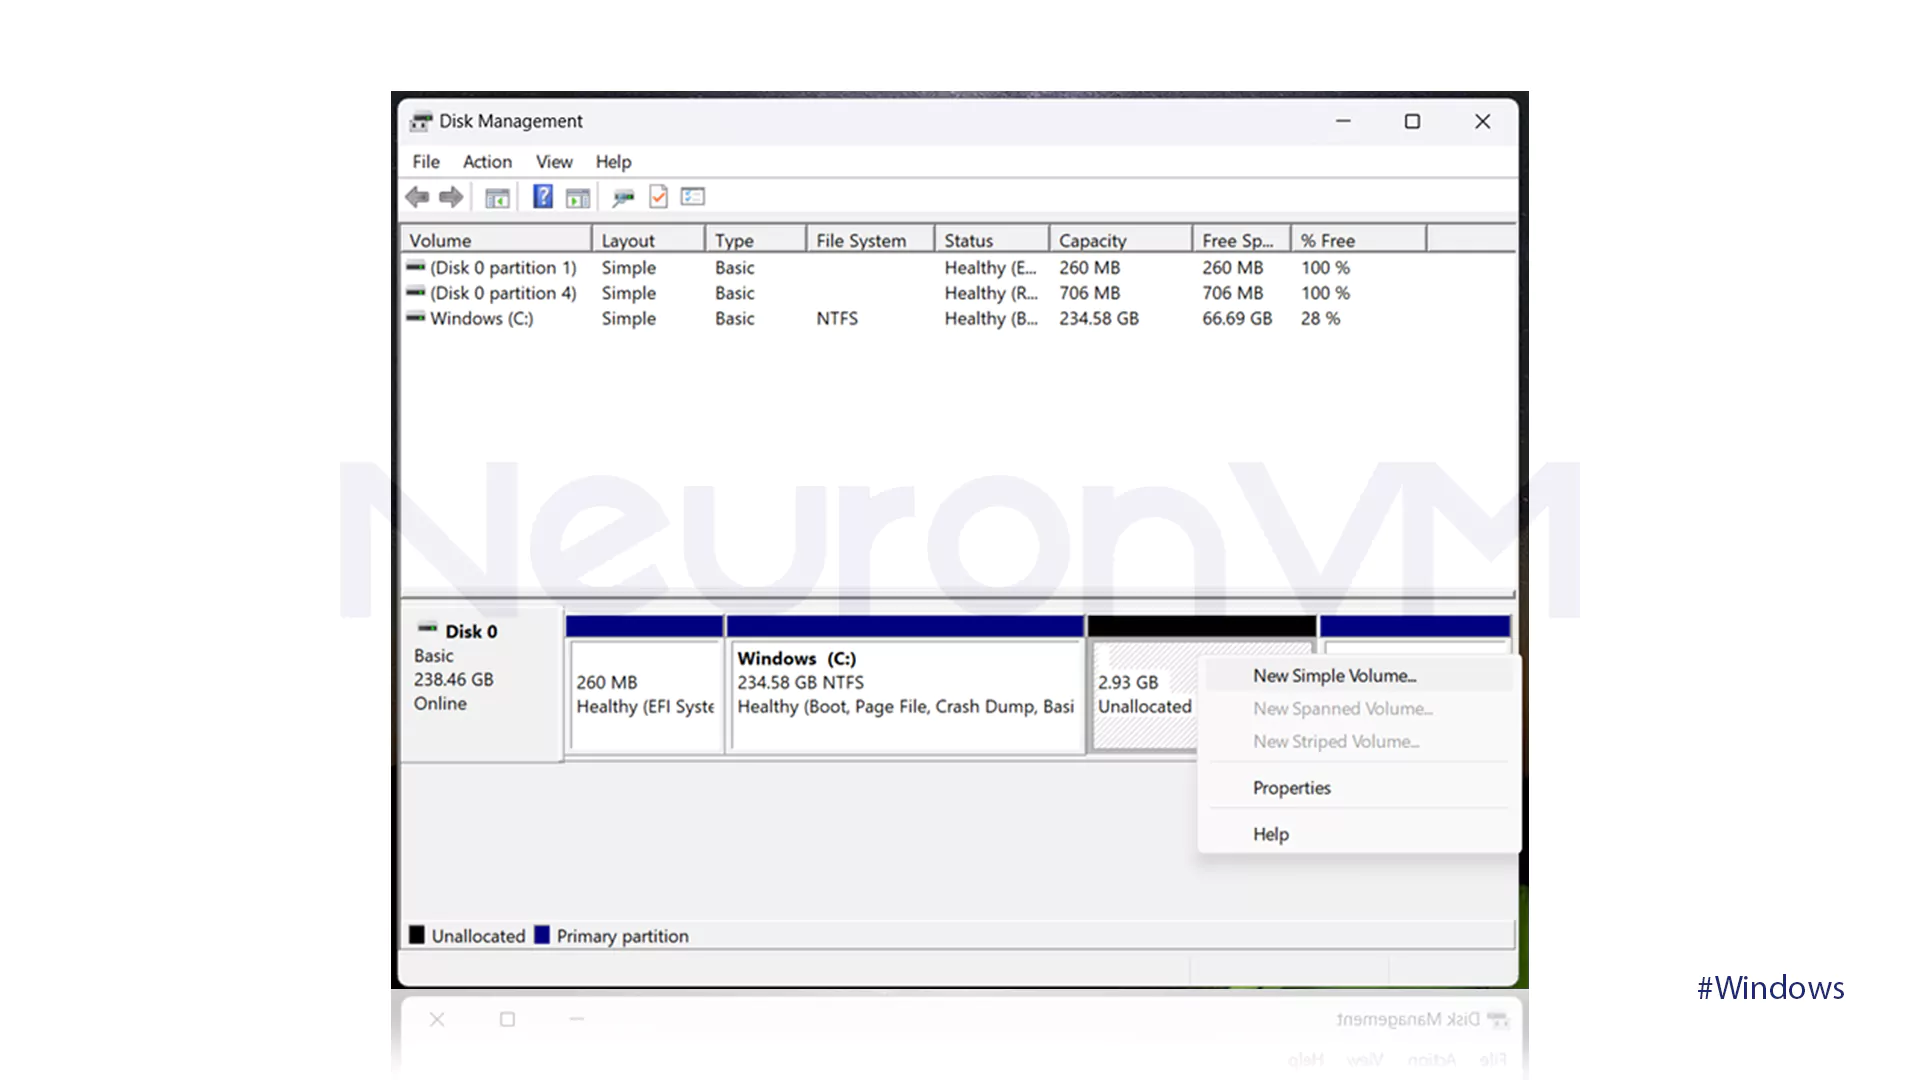Open the view settings checklist icon
Viewport: 1920px width, 1080px height.
pyautogui.click(x=693, y=197)
